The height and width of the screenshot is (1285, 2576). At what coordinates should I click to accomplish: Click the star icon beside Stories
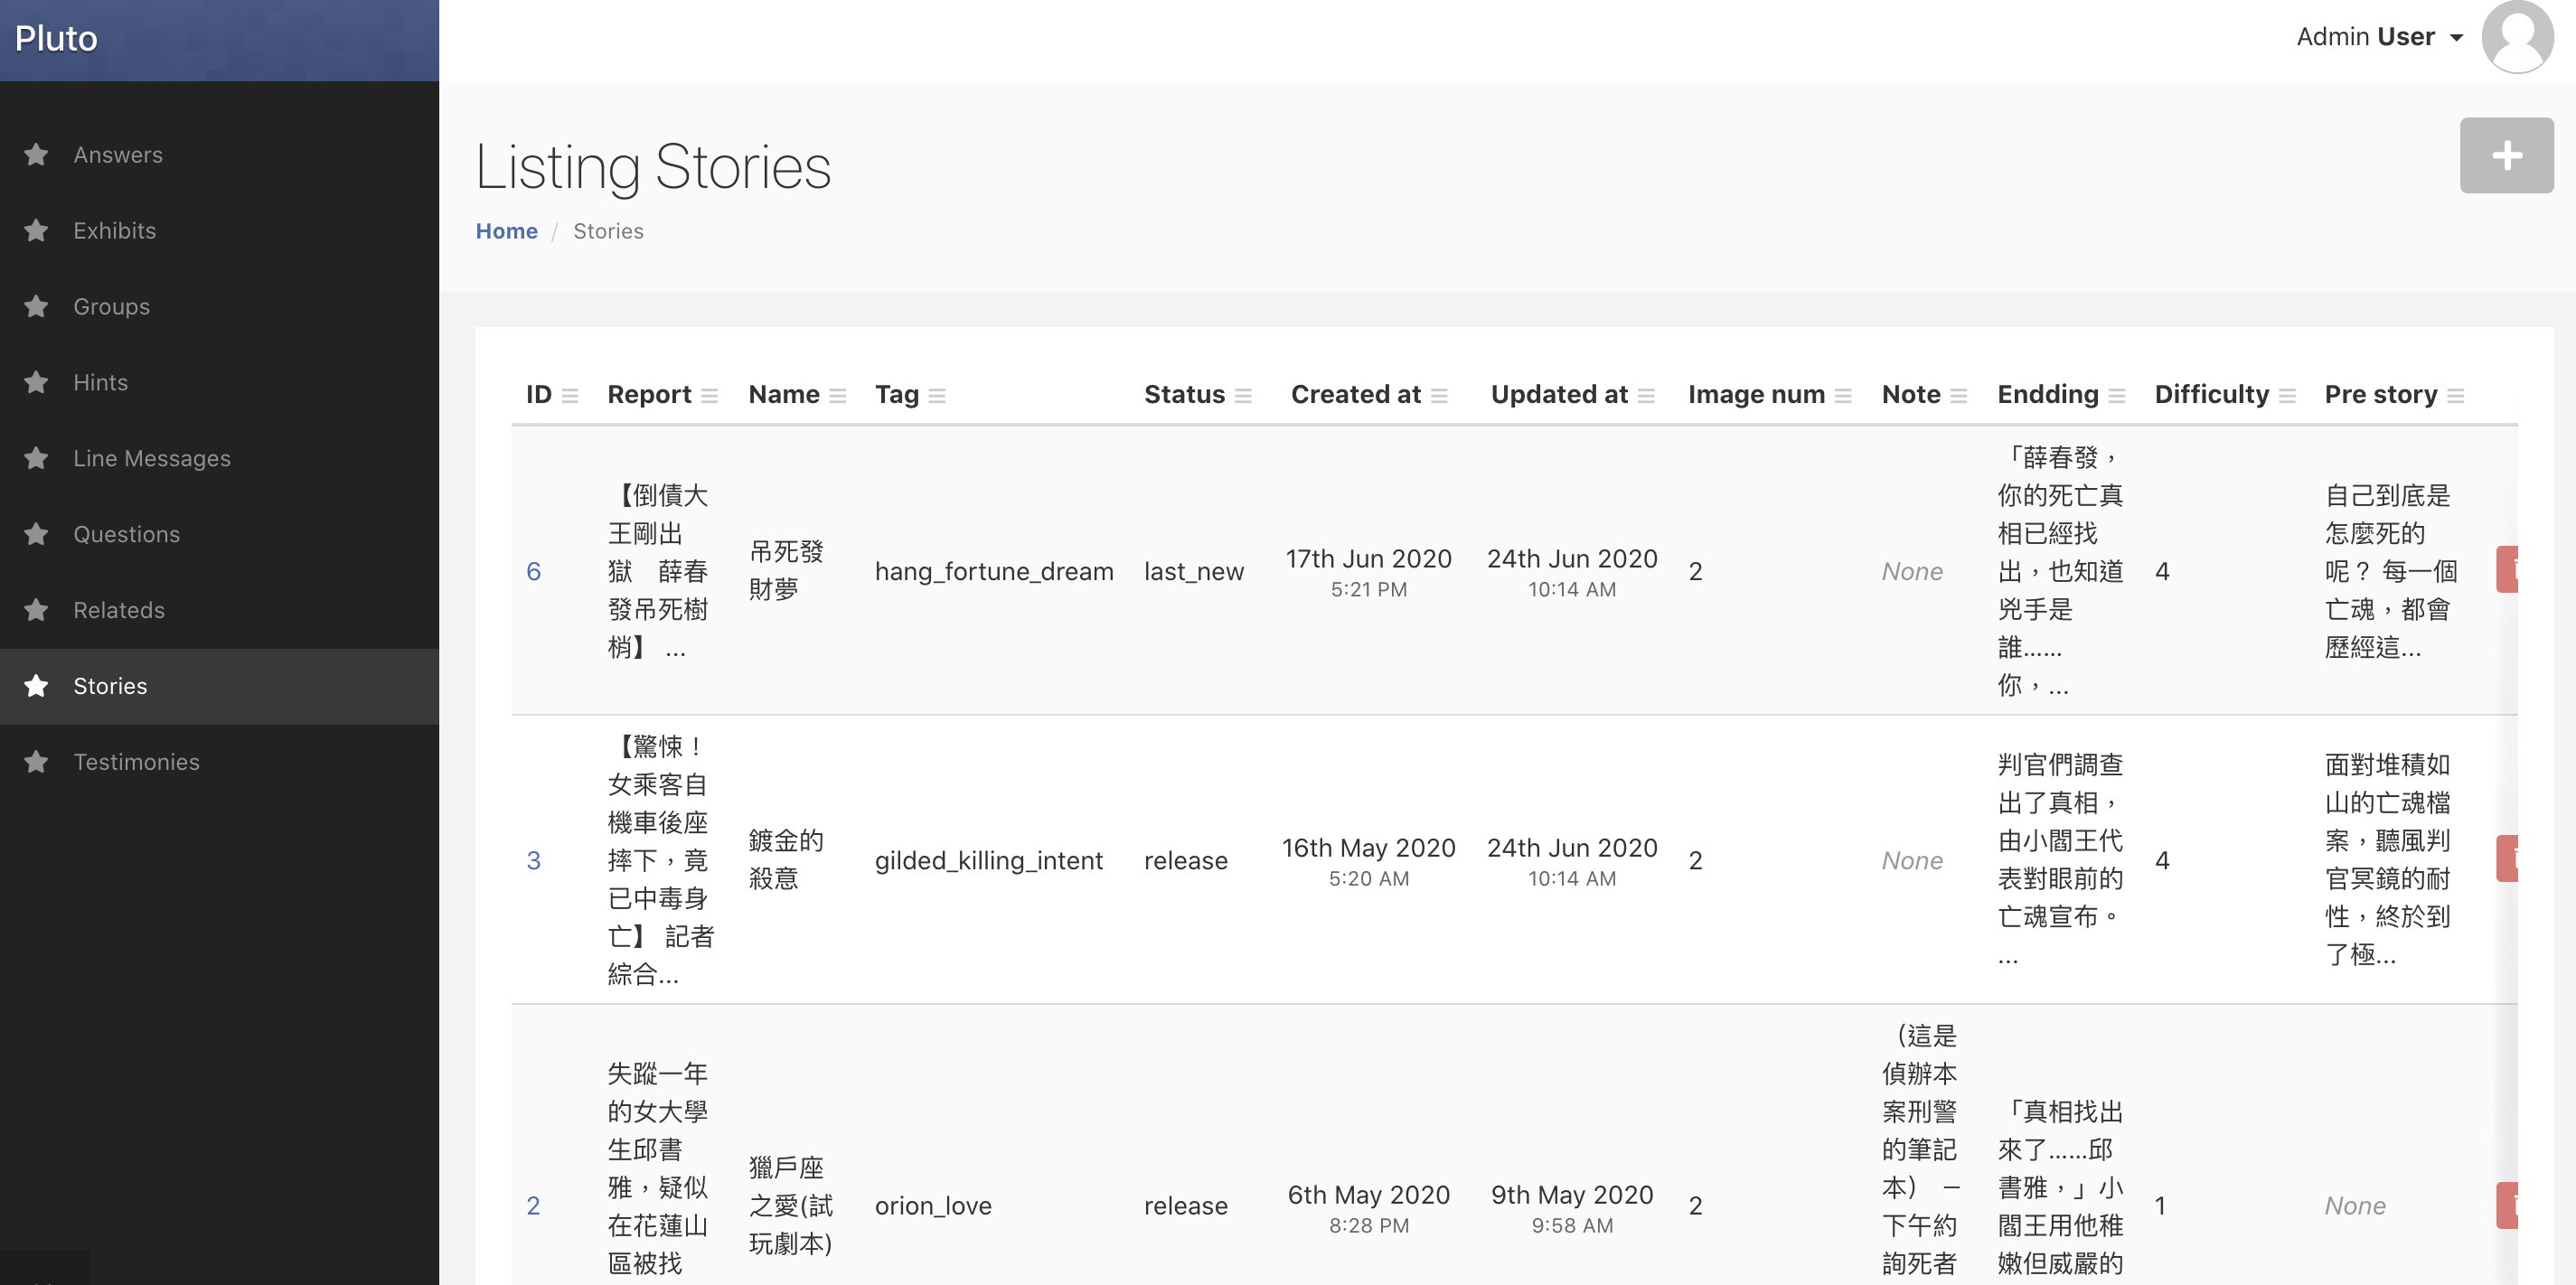tap(36, 686)
